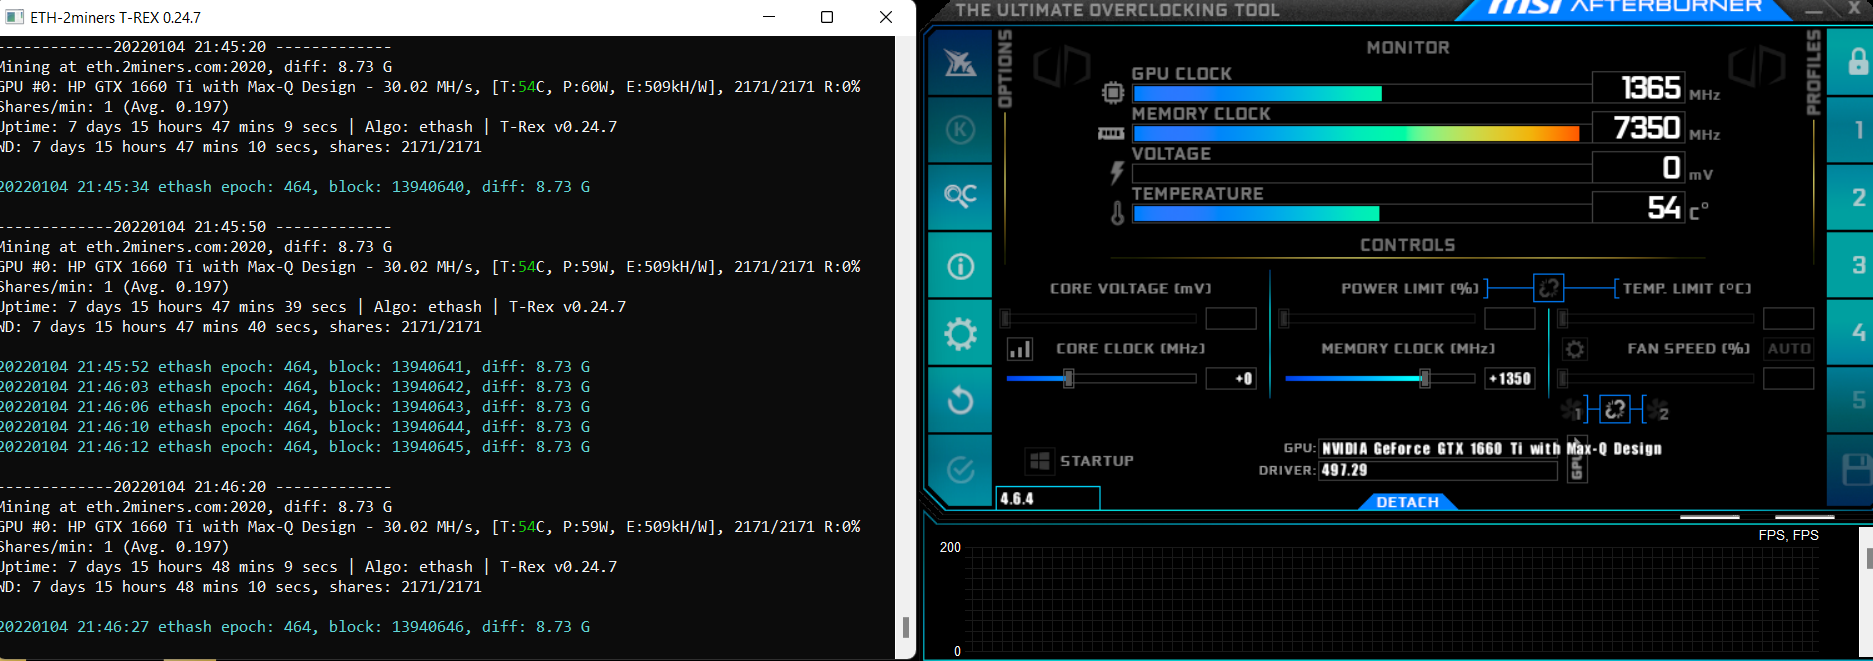The image size is (1873, 661).
Task: Apply settings with the checkmark icon
Action: click(960, 469)
